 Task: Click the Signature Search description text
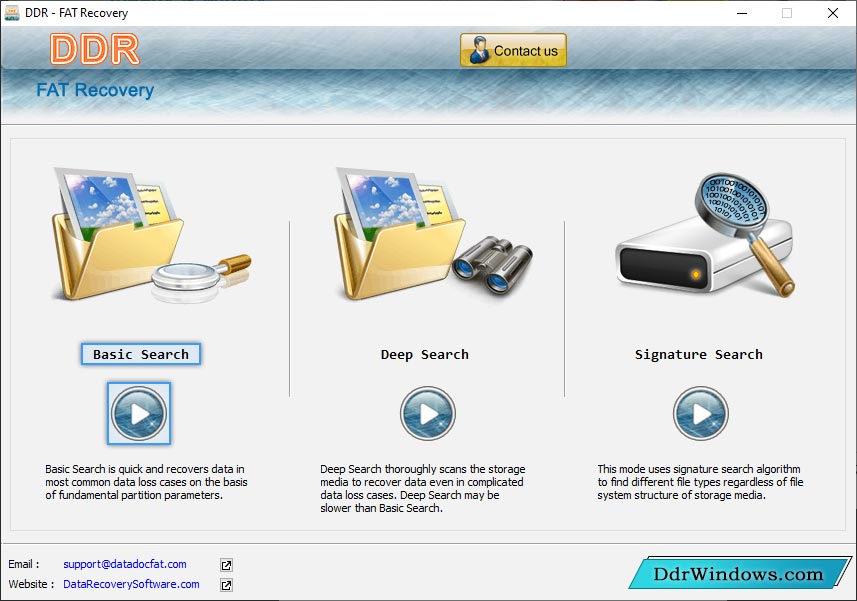700,482
